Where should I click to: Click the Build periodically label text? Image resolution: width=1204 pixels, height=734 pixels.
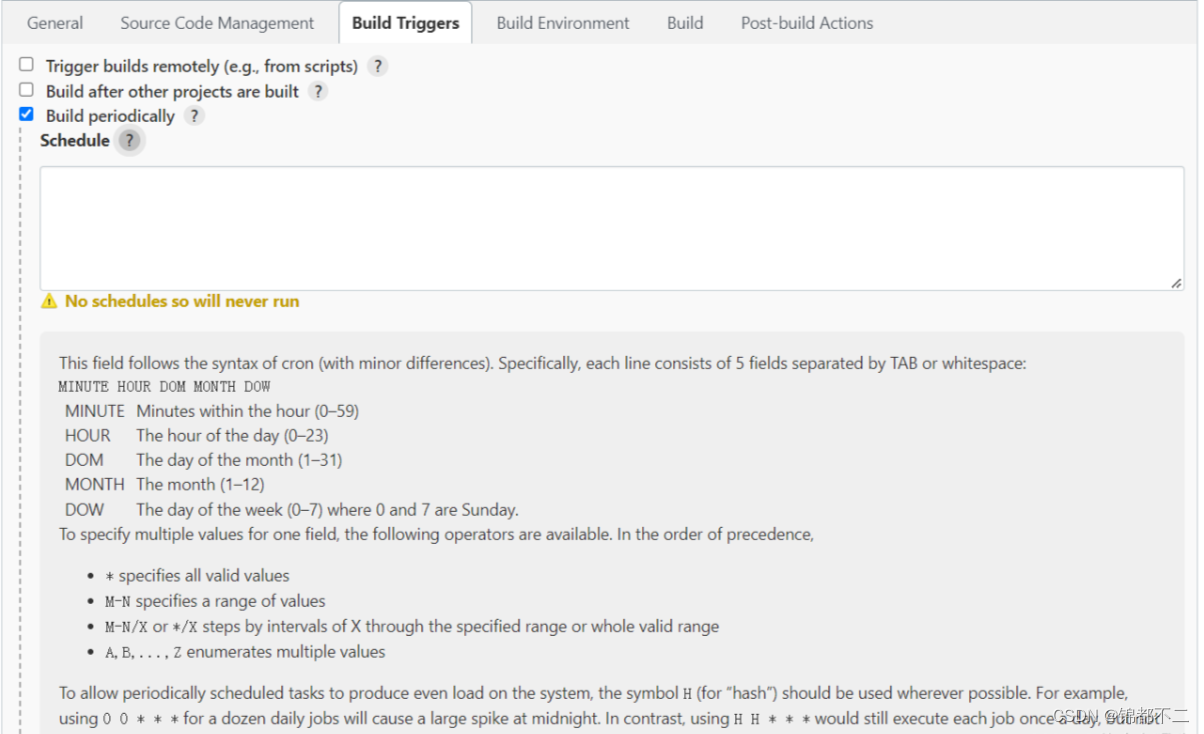[110, 116]
